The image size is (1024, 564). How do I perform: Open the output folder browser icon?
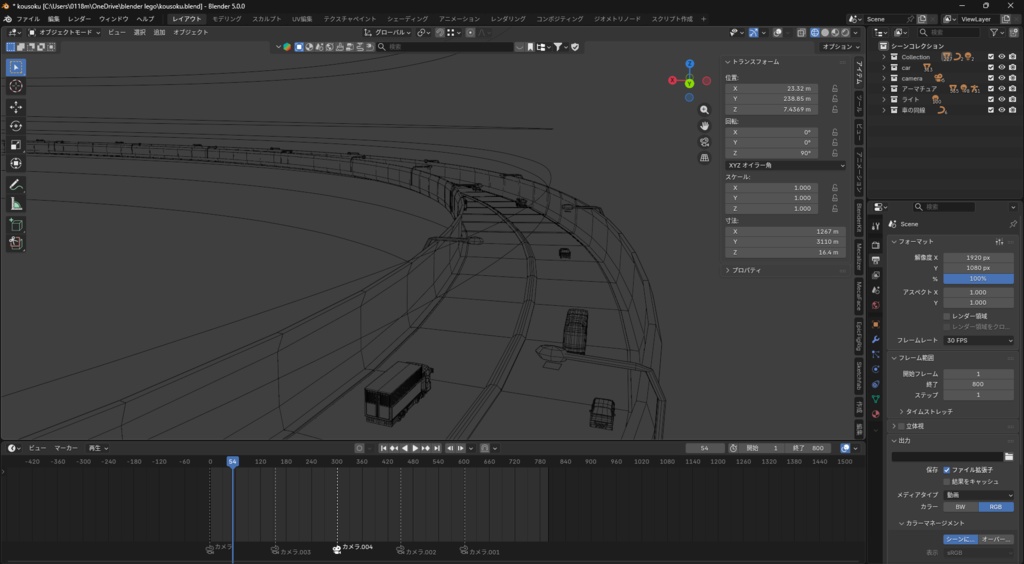pyautogui.click(x=1009, y=457)
